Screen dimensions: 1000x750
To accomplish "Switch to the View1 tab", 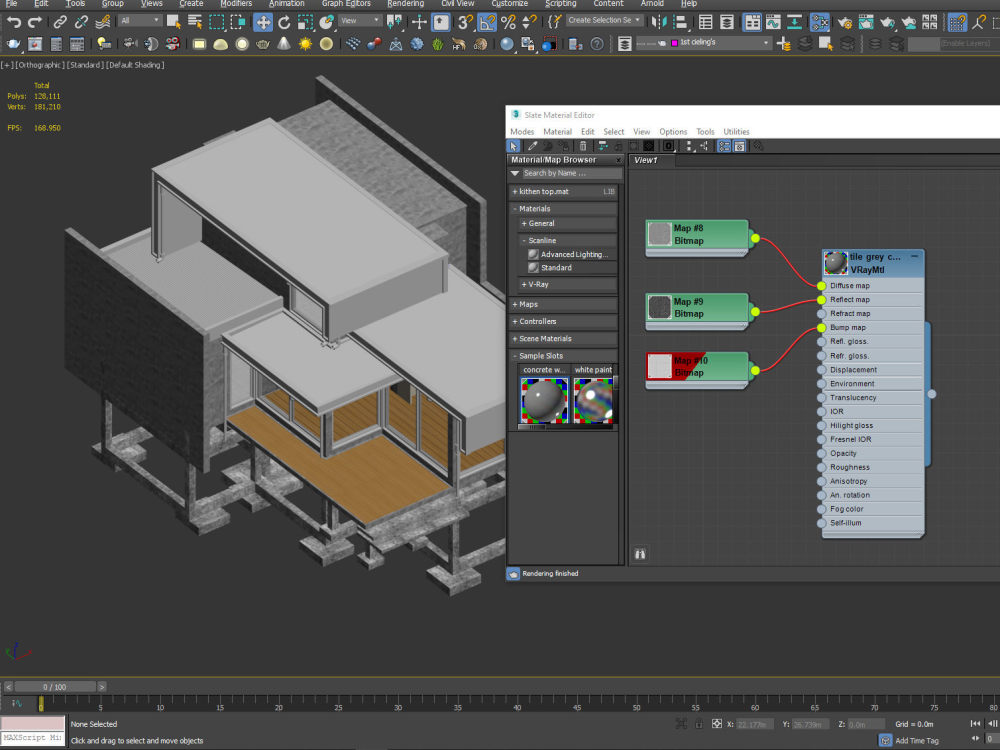I will [x=645, y=160].
